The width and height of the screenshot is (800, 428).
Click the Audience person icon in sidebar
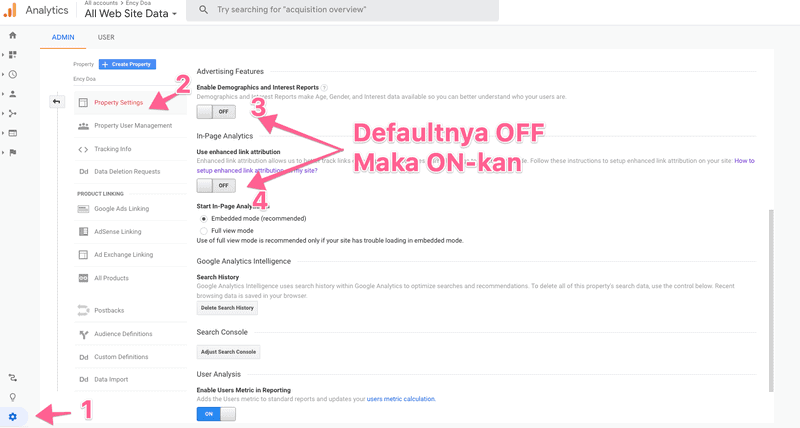pyautogui.click(x=13, y=93)
